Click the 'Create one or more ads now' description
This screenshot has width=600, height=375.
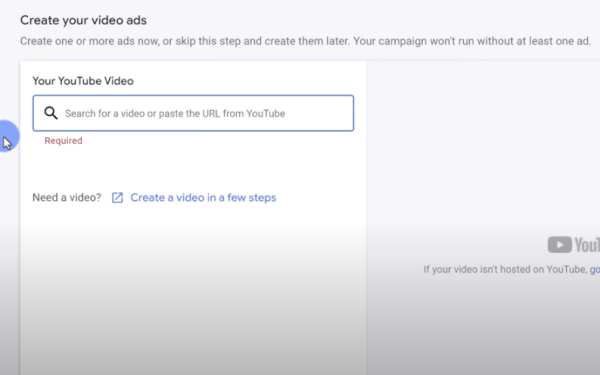[x=306, y=41]
